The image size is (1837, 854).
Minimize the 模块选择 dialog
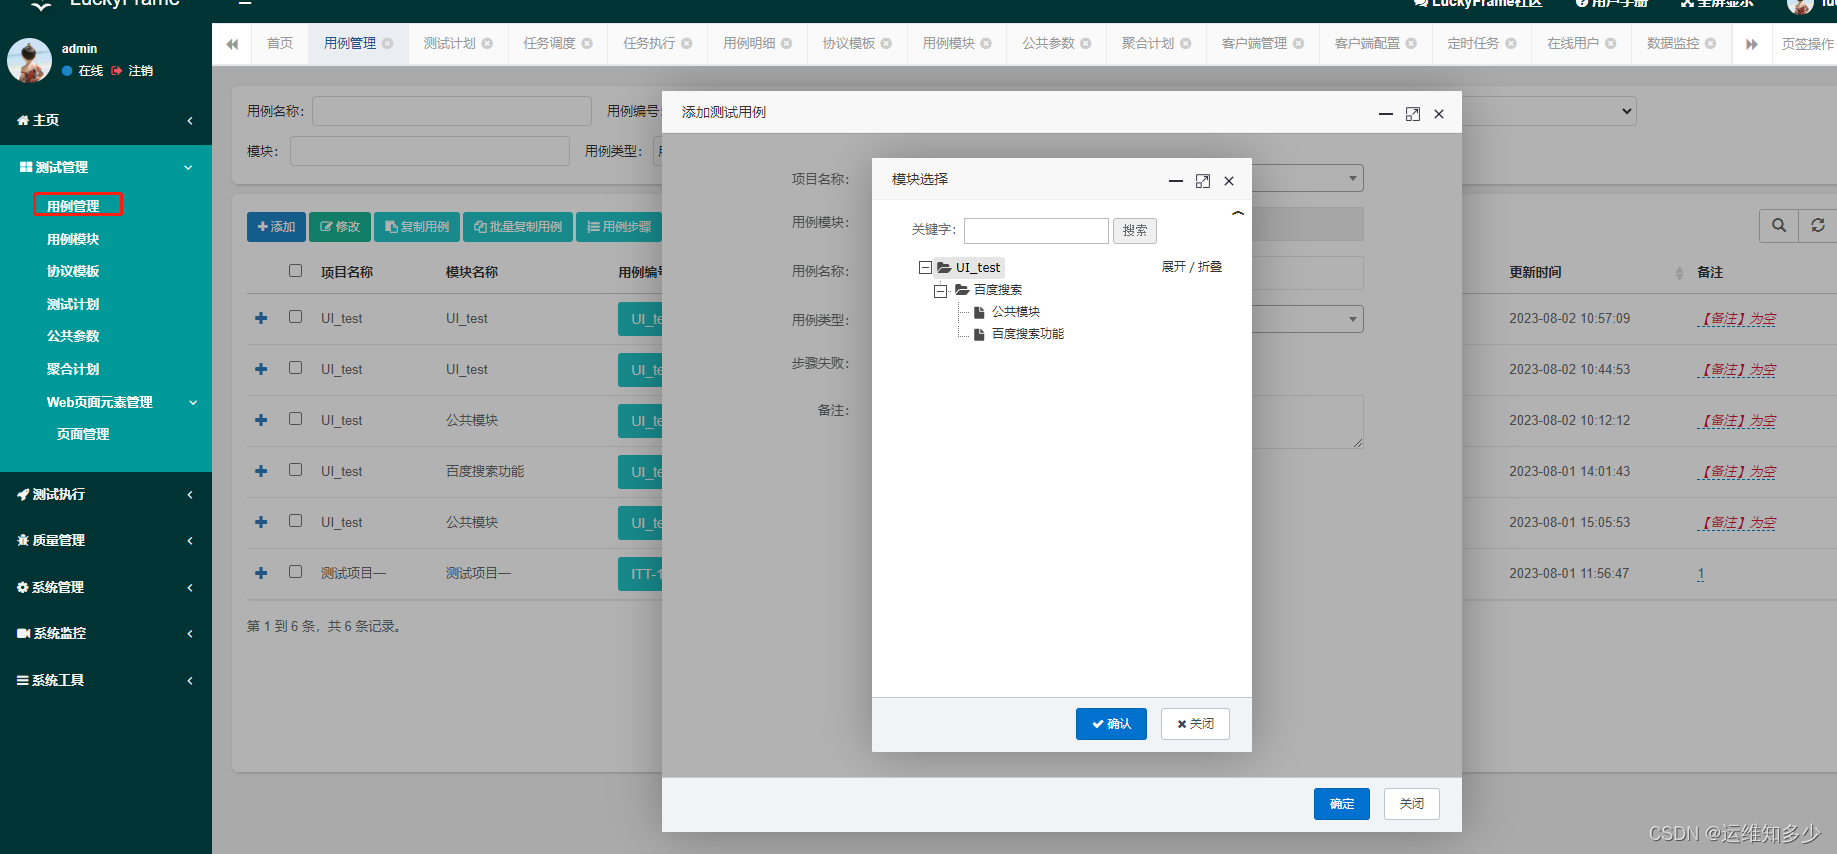pos(1176,181)
